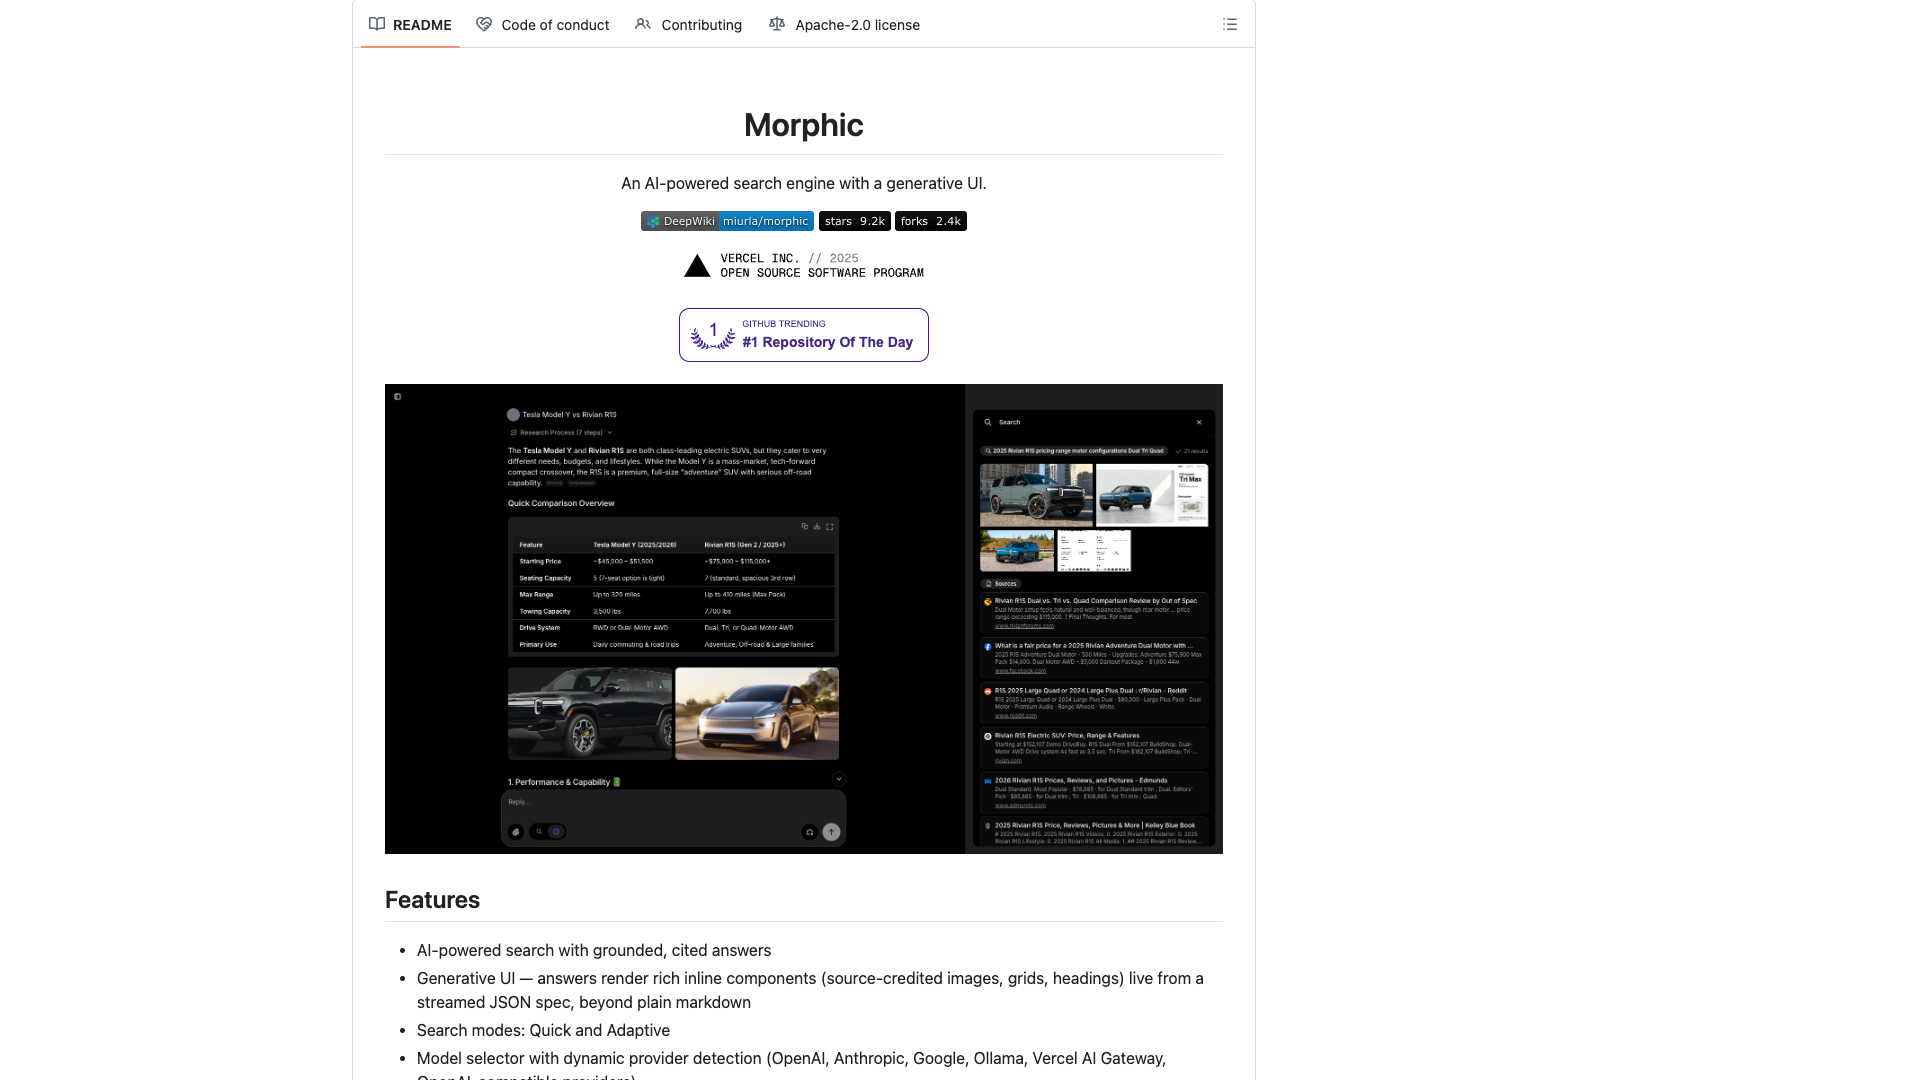Click the send arrow button in screenshot
Image resolution: width=1920 pixels, height=1080 pixels.
tap(831, 832)
